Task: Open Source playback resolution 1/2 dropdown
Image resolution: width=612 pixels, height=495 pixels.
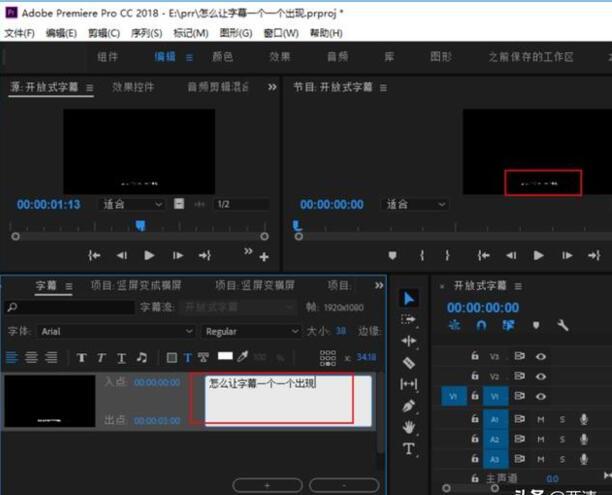Action: pyautogui.click(x=242, y=204)
